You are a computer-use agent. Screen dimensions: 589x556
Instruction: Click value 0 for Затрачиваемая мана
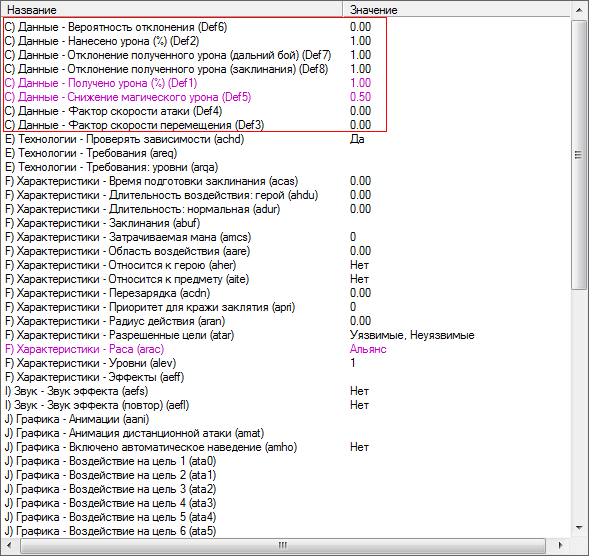353,237
